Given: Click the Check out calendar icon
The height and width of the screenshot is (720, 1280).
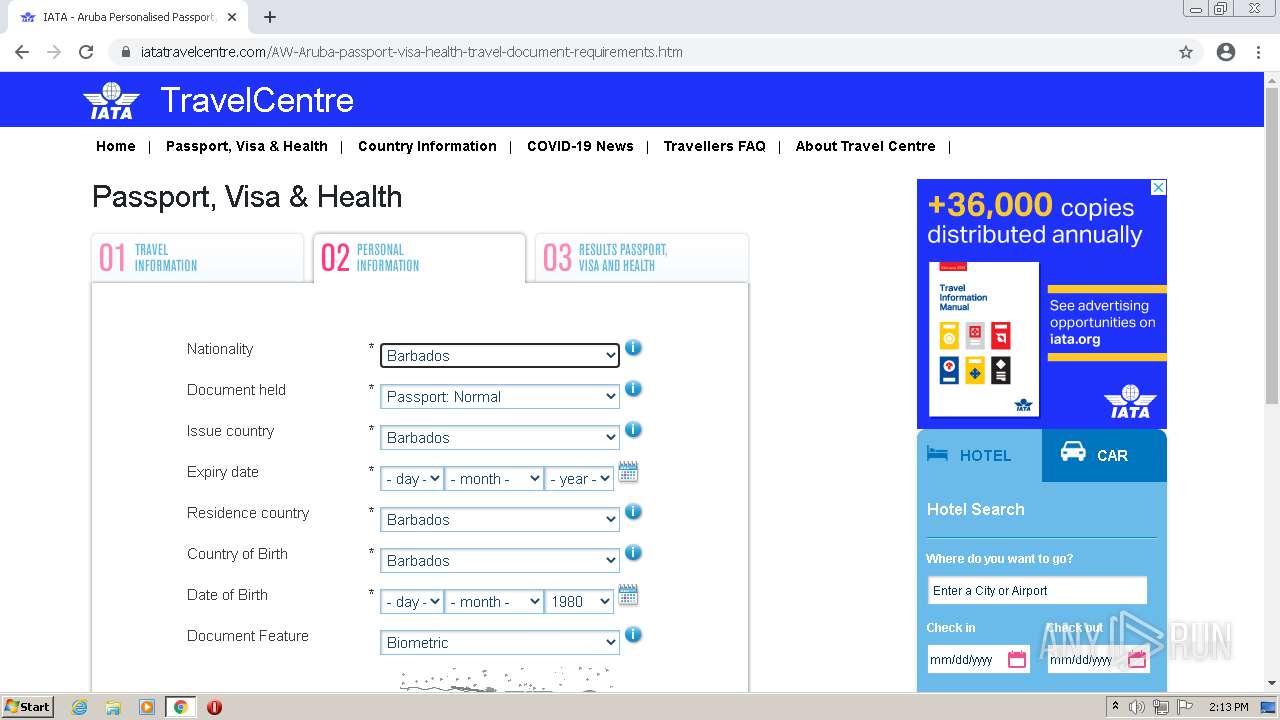Looking at the screenshot, I should click(x=1137, y=659).
